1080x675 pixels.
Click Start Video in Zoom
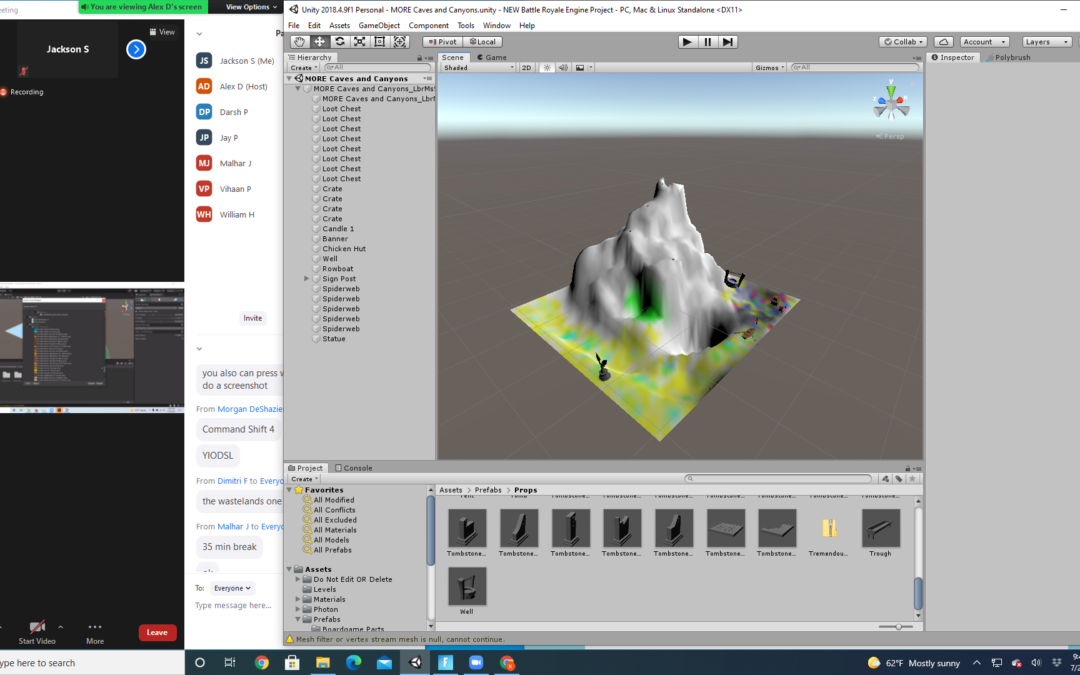click(37, 632)
